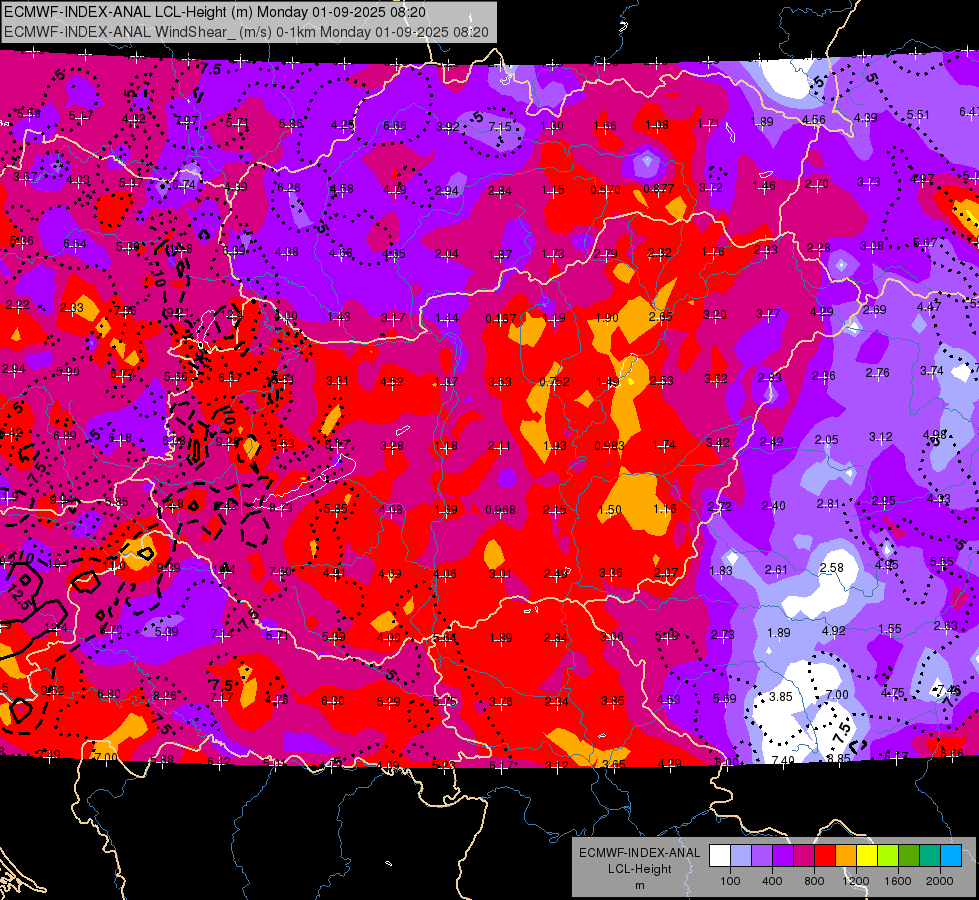Click the white legend swatch above 100
The image size is (979, 900).
[719, 856]
